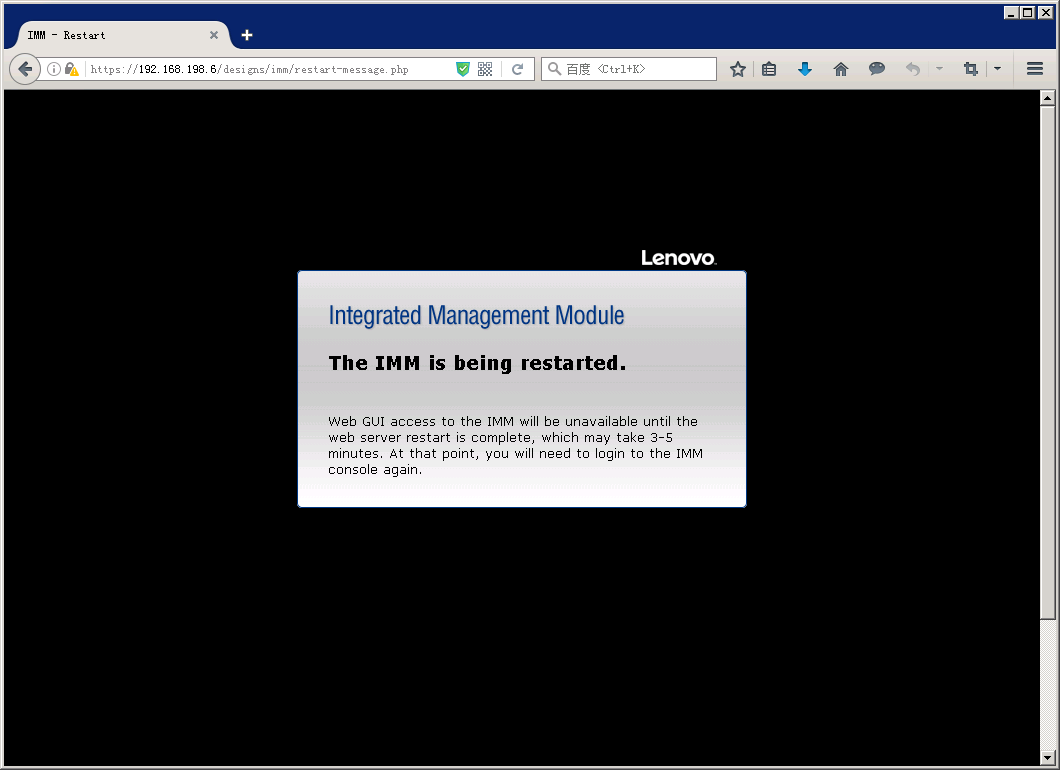Viewport: 1060px width, 770px height.
Task: Click the crop screenshot tool icon
Action: [971, 69]
